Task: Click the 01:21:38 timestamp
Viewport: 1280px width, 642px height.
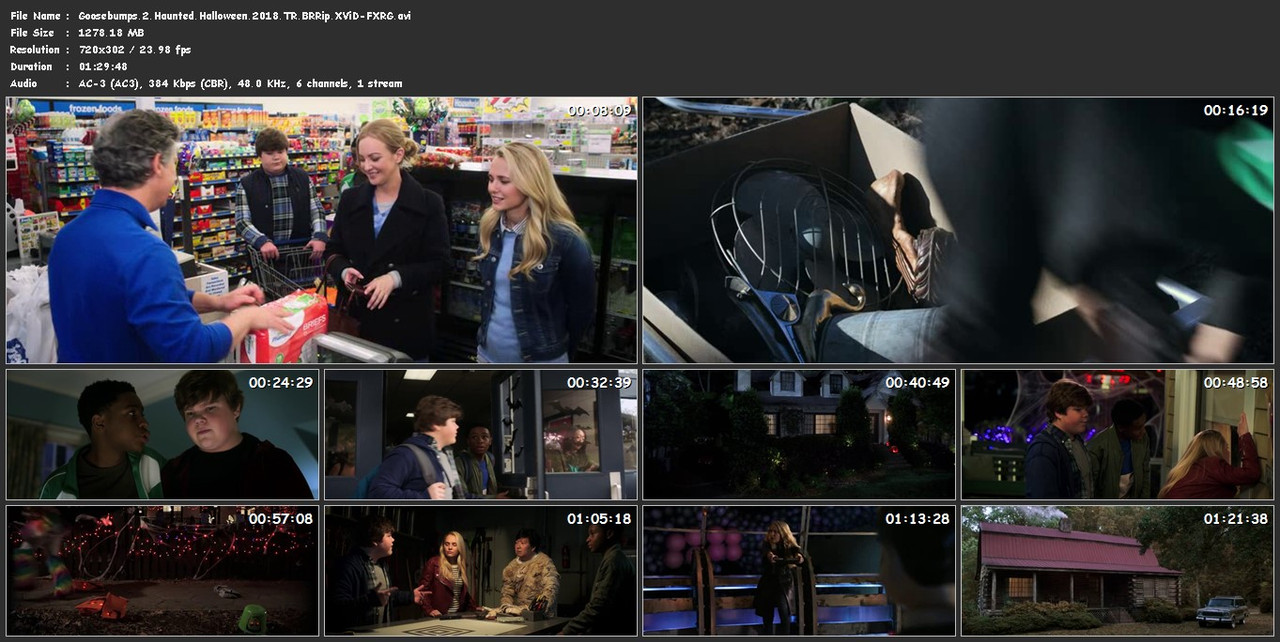Action: (1236, 518)
